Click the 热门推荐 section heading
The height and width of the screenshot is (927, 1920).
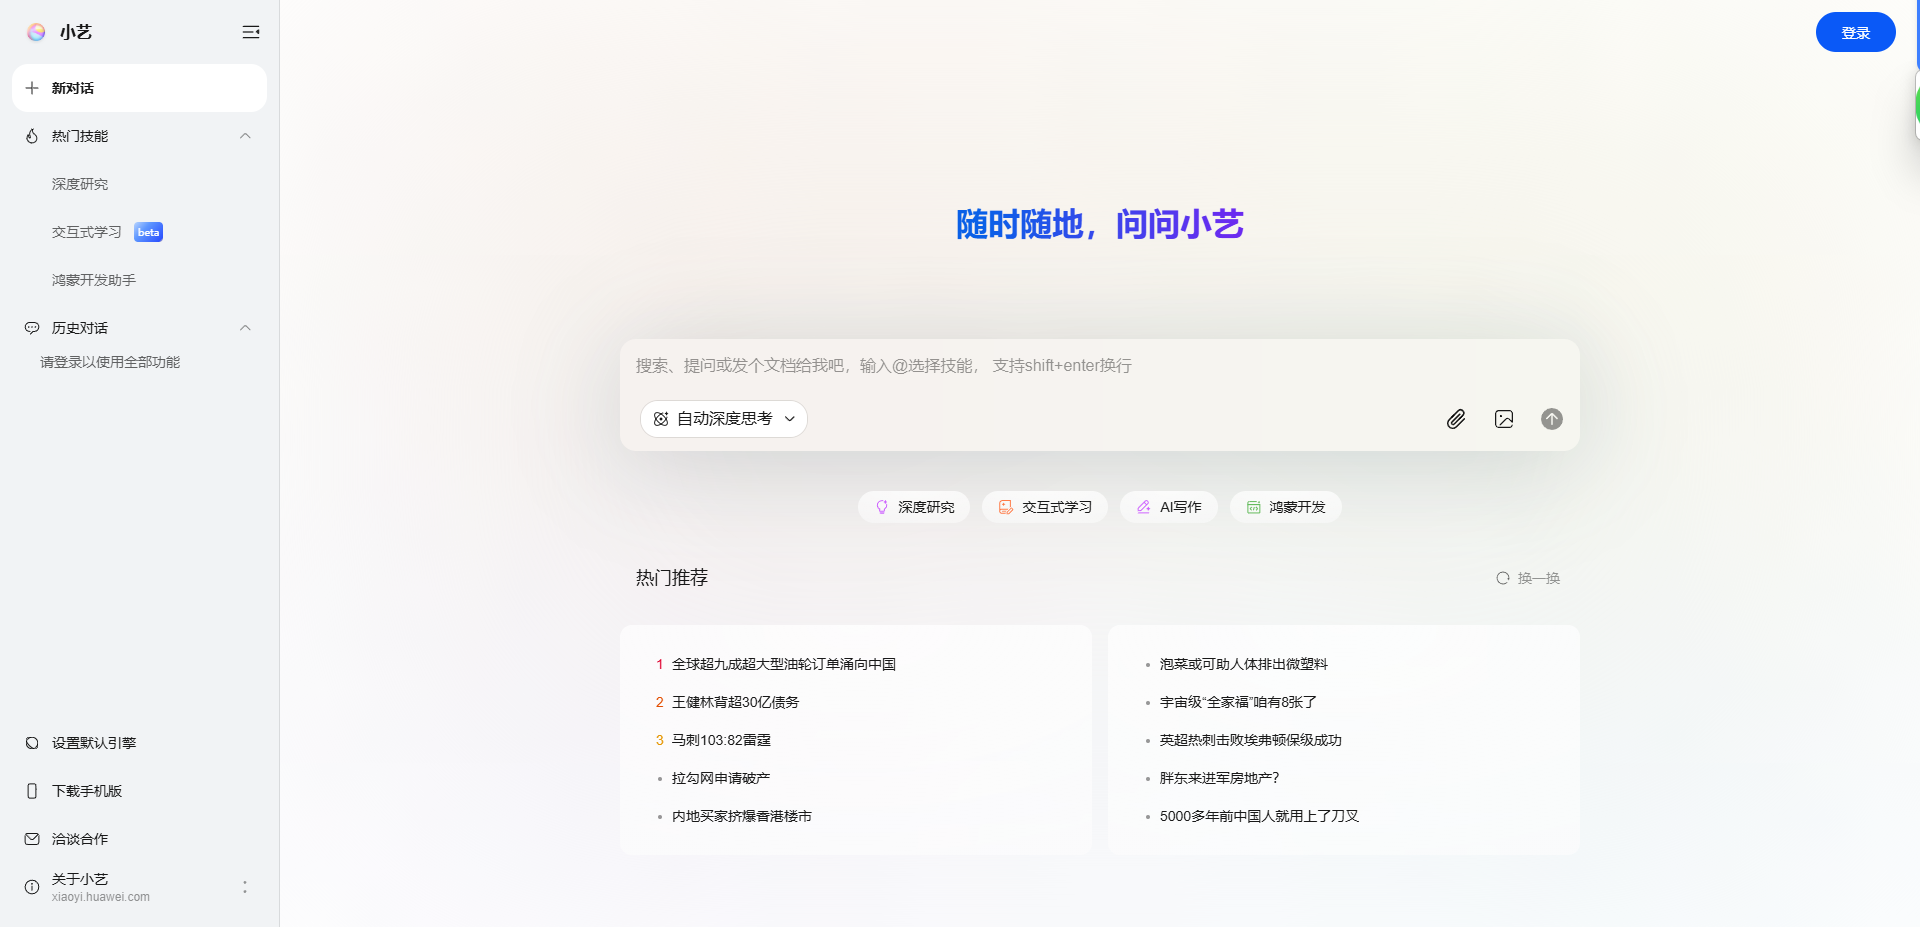(x=672, y=578)
